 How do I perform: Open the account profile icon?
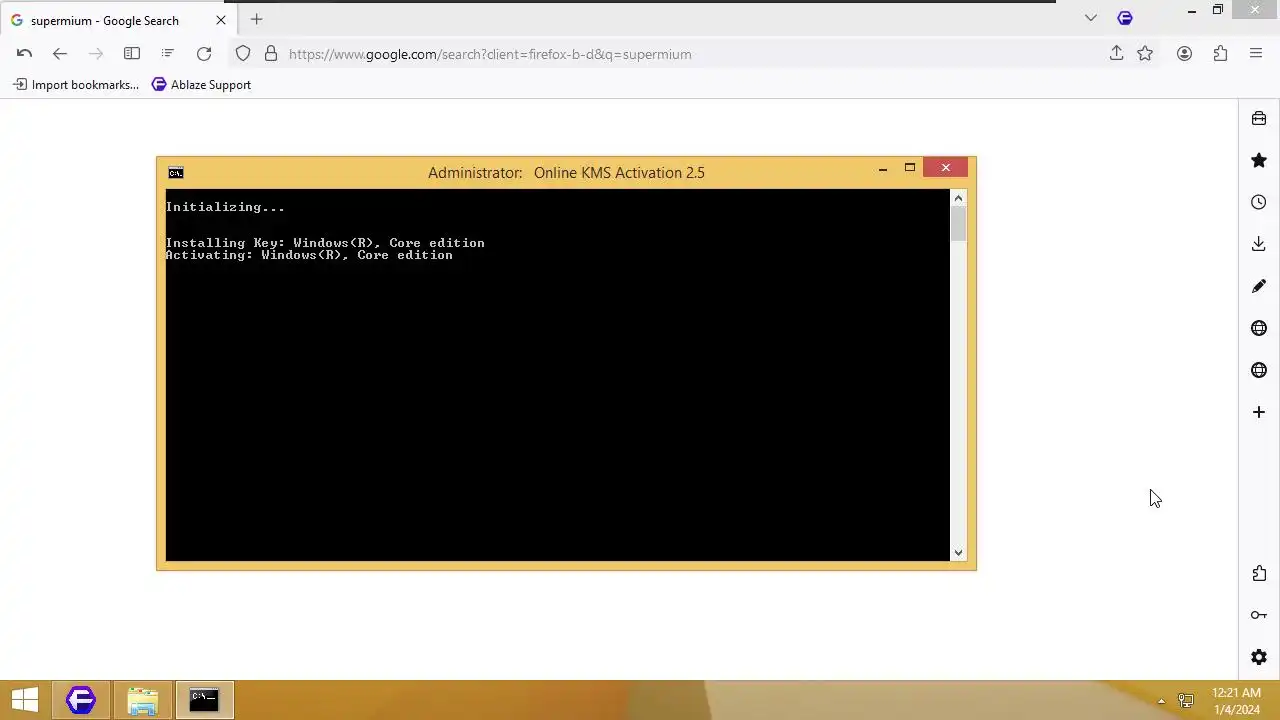[x=1184, y=54]
